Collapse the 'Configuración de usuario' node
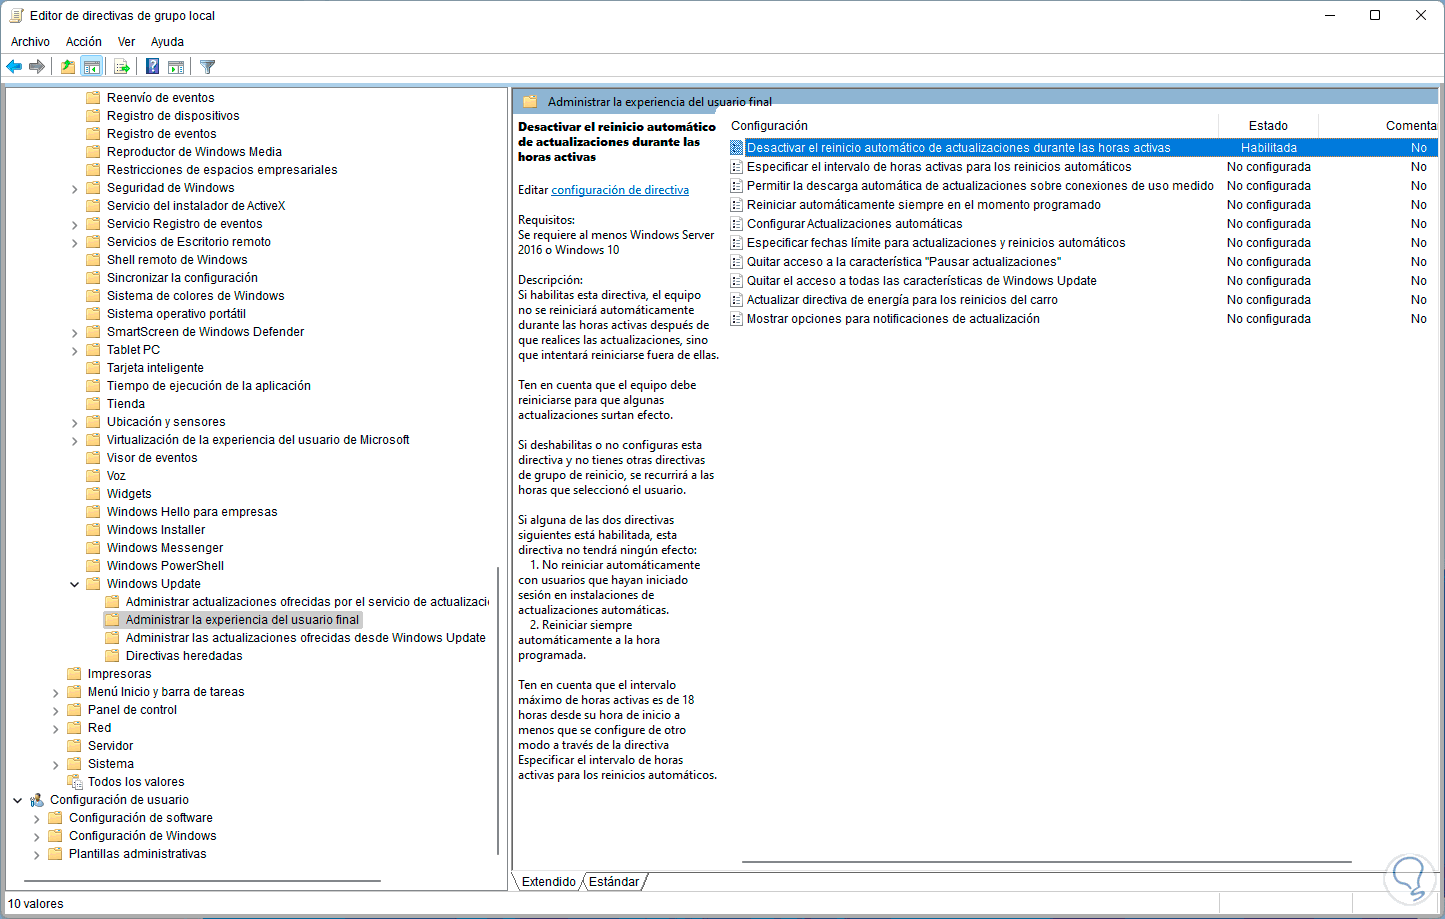This screenshot has height=919, width=1445. [x=18, y=800]
